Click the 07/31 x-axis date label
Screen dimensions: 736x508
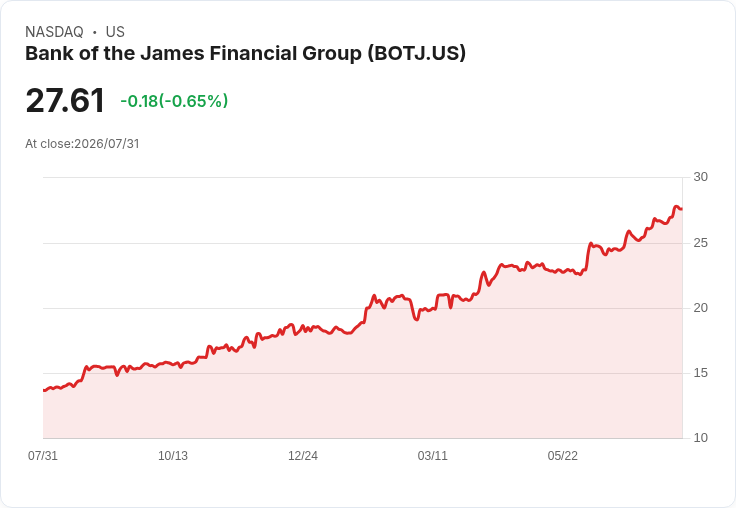(43, 455)
